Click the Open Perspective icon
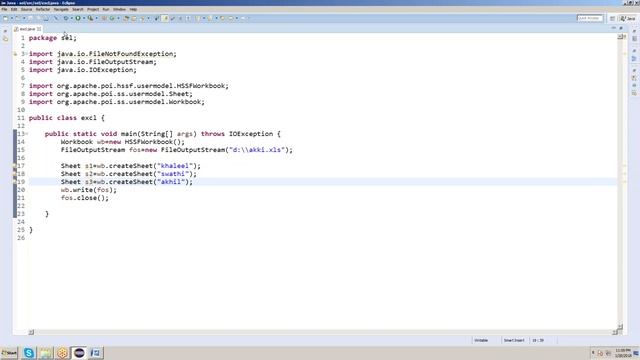The image size is (640, 360). 612,18
